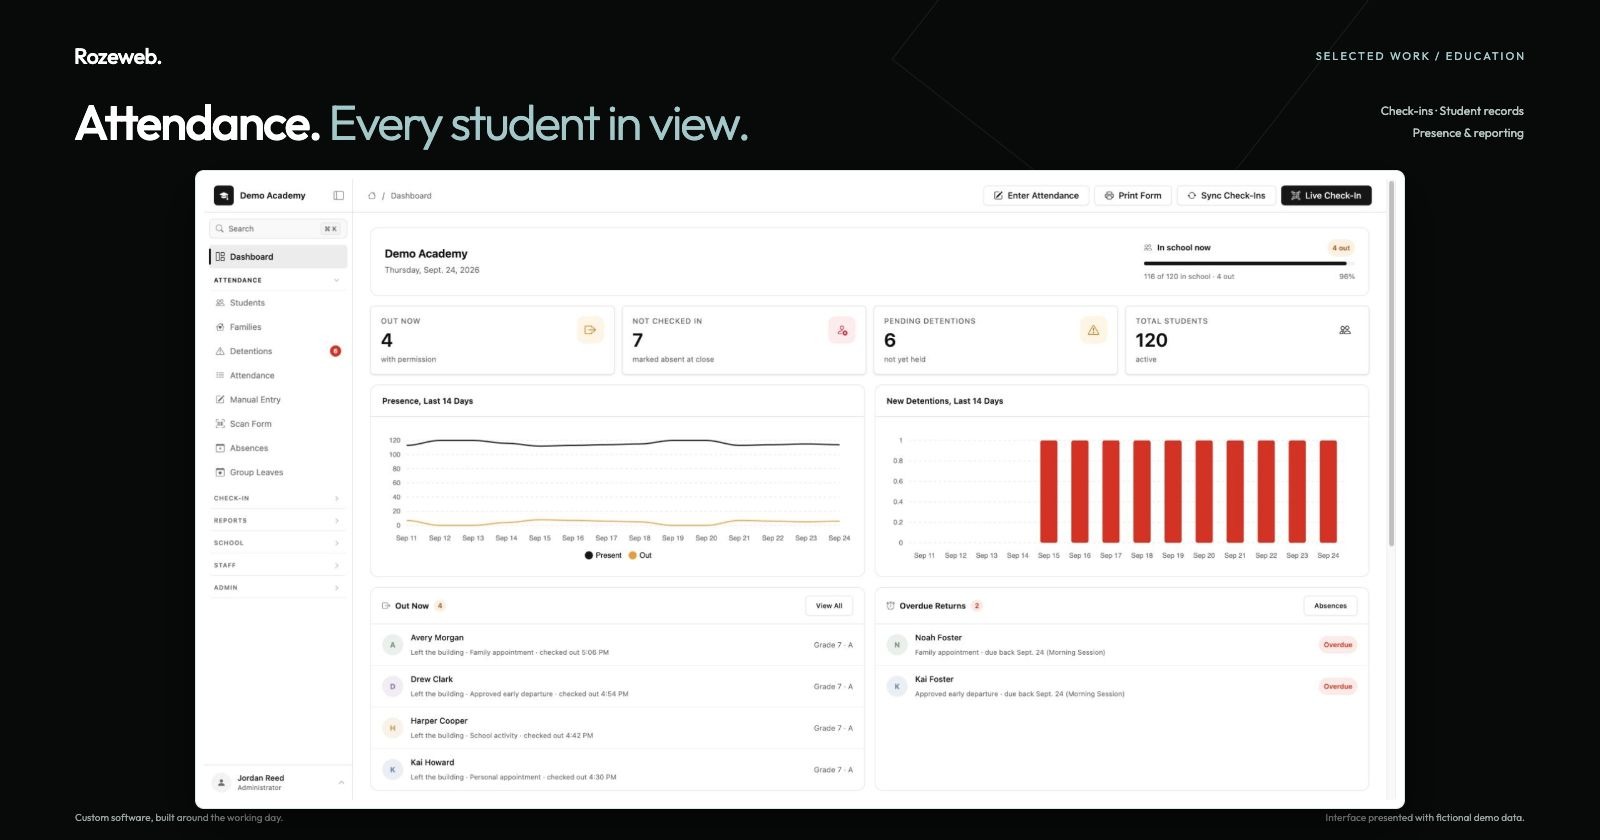
Task: Click the Group Leaves icon
Action: pos(220,472)
